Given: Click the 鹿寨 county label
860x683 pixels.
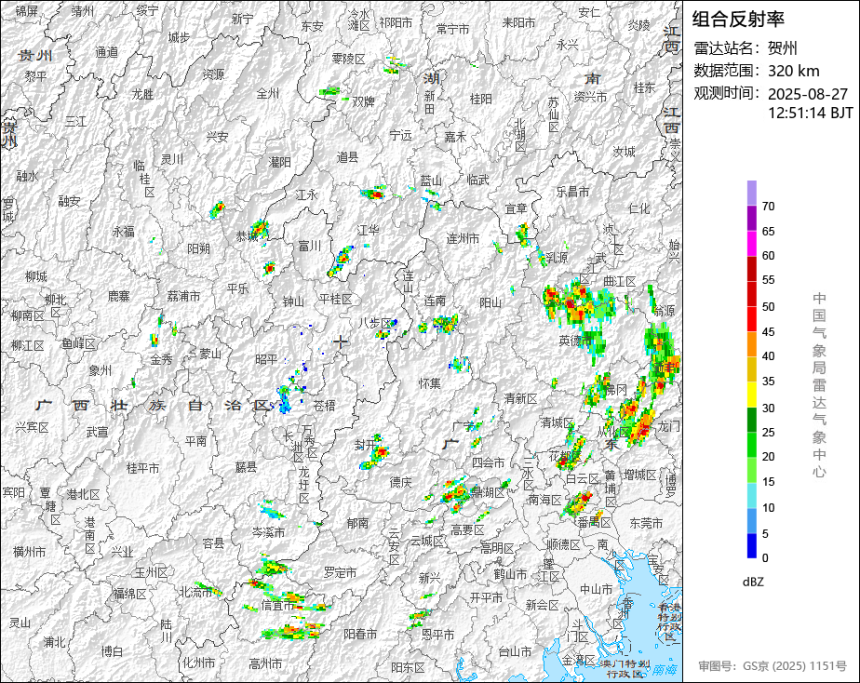Looking at the screenshot, I should click(x=118, y=296).
